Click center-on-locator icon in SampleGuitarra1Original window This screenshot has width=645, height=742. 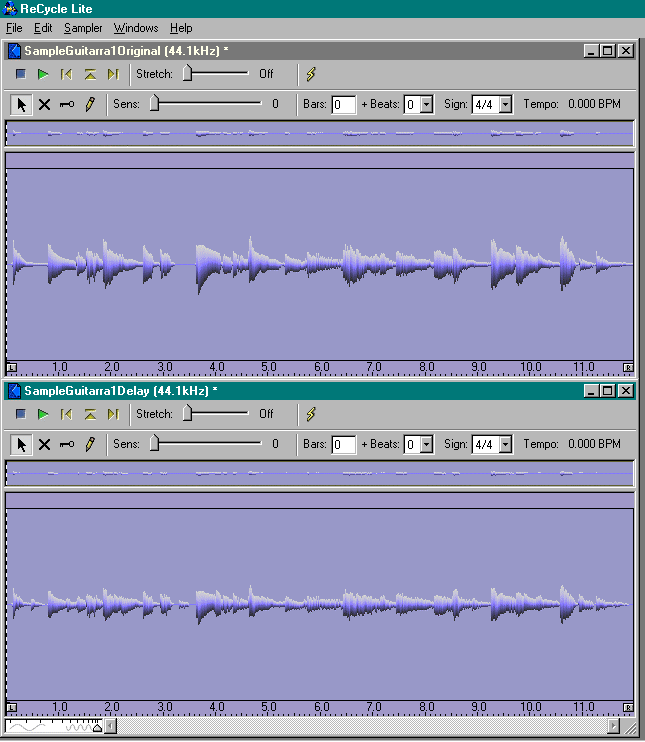[x=90, y=74]
